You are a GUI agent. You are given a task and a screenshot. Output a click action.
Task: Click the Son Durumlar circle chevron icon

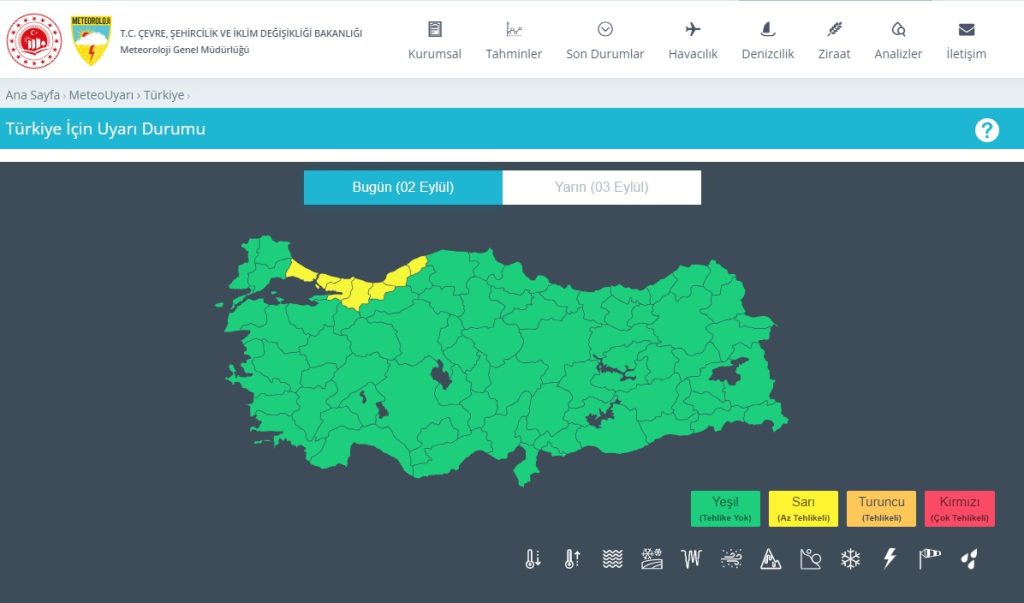point(605,29)
